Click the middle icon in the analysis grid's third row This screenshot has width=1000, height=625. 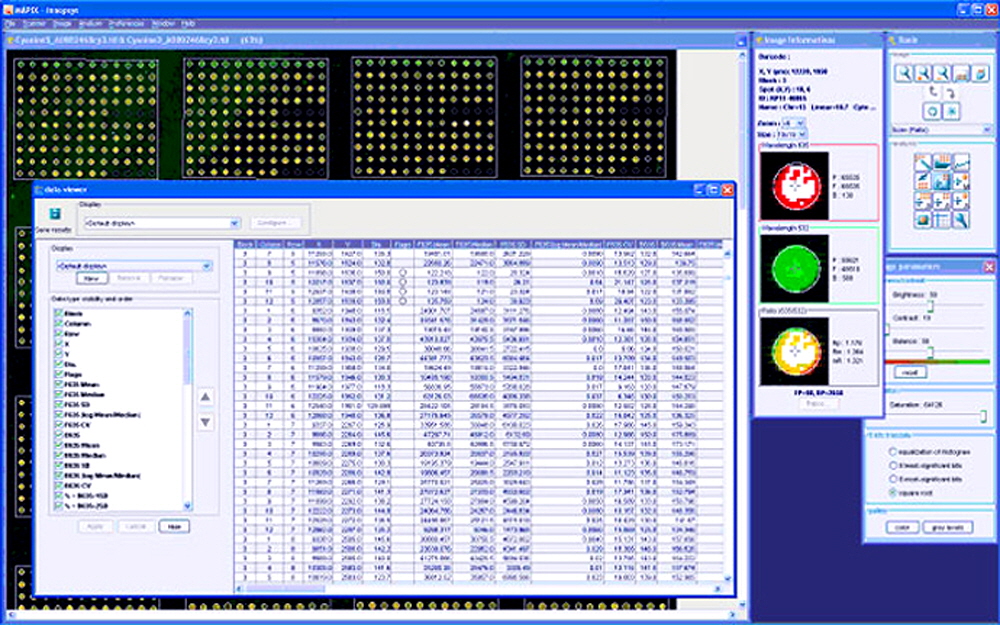tap(942, 202)
